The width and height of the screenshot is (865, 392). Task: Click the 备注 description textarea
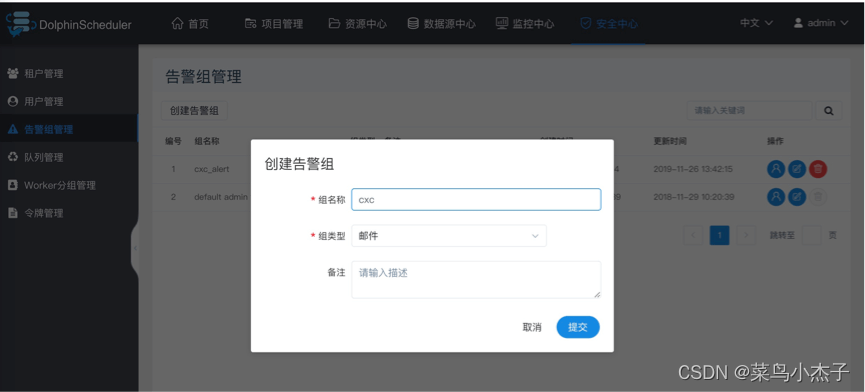tap(476, 280)
